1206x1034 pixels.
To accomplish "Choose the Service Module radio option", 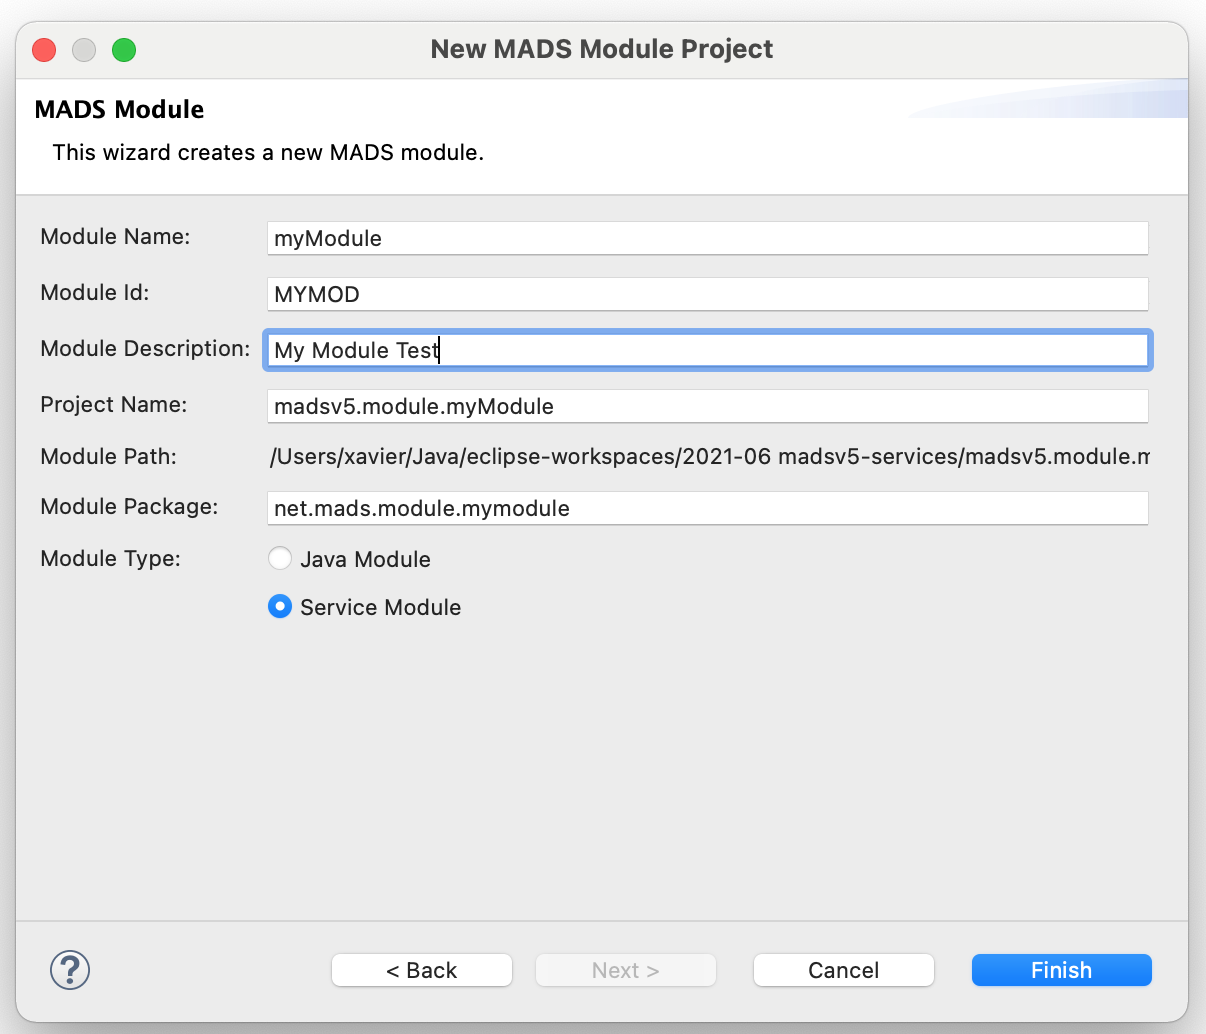I will point(280,607).
